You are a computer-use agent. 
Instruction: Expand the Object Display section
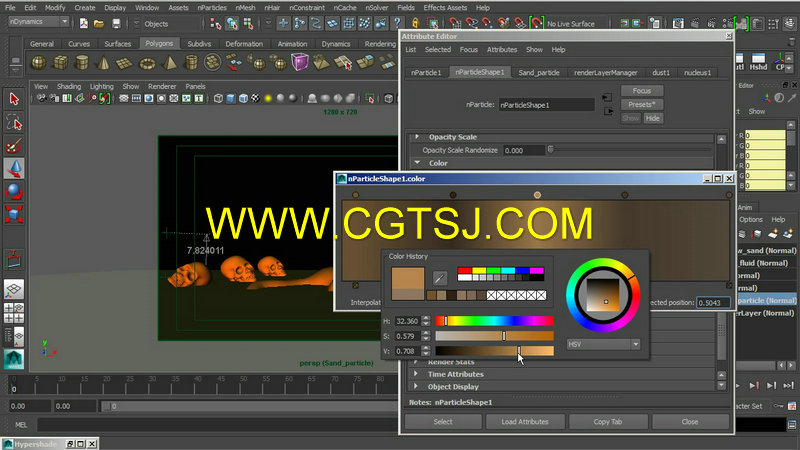(416, 387)
